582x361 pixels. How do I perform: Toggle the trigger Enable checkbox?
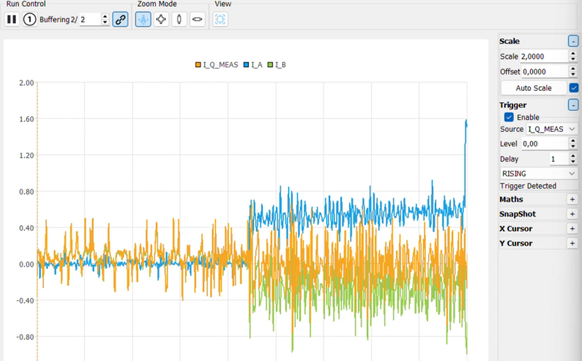(509, 117)
